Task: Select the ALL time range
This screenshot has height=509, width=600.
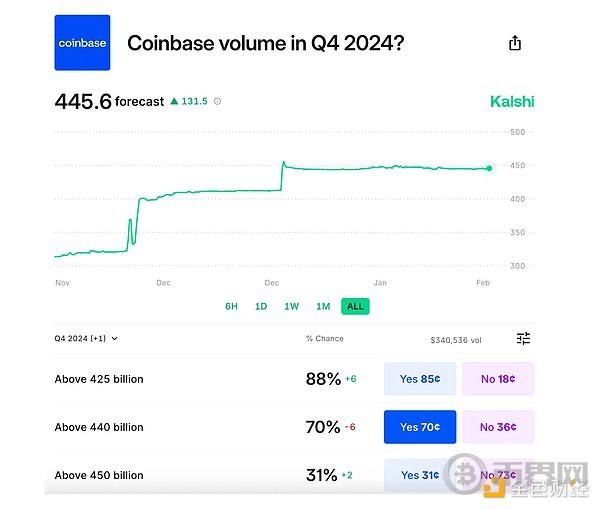Action: click(x=355, y=306)
